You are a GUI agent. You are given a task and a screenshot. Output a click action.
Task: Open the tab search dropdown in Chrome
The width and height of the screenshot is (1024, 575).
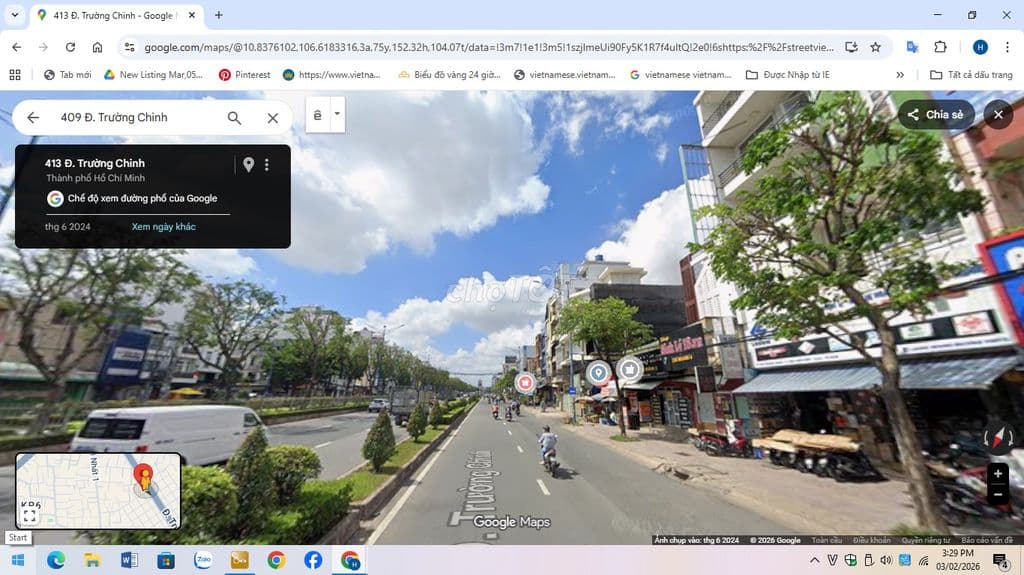pyautogui.click(x=14, y=15)
